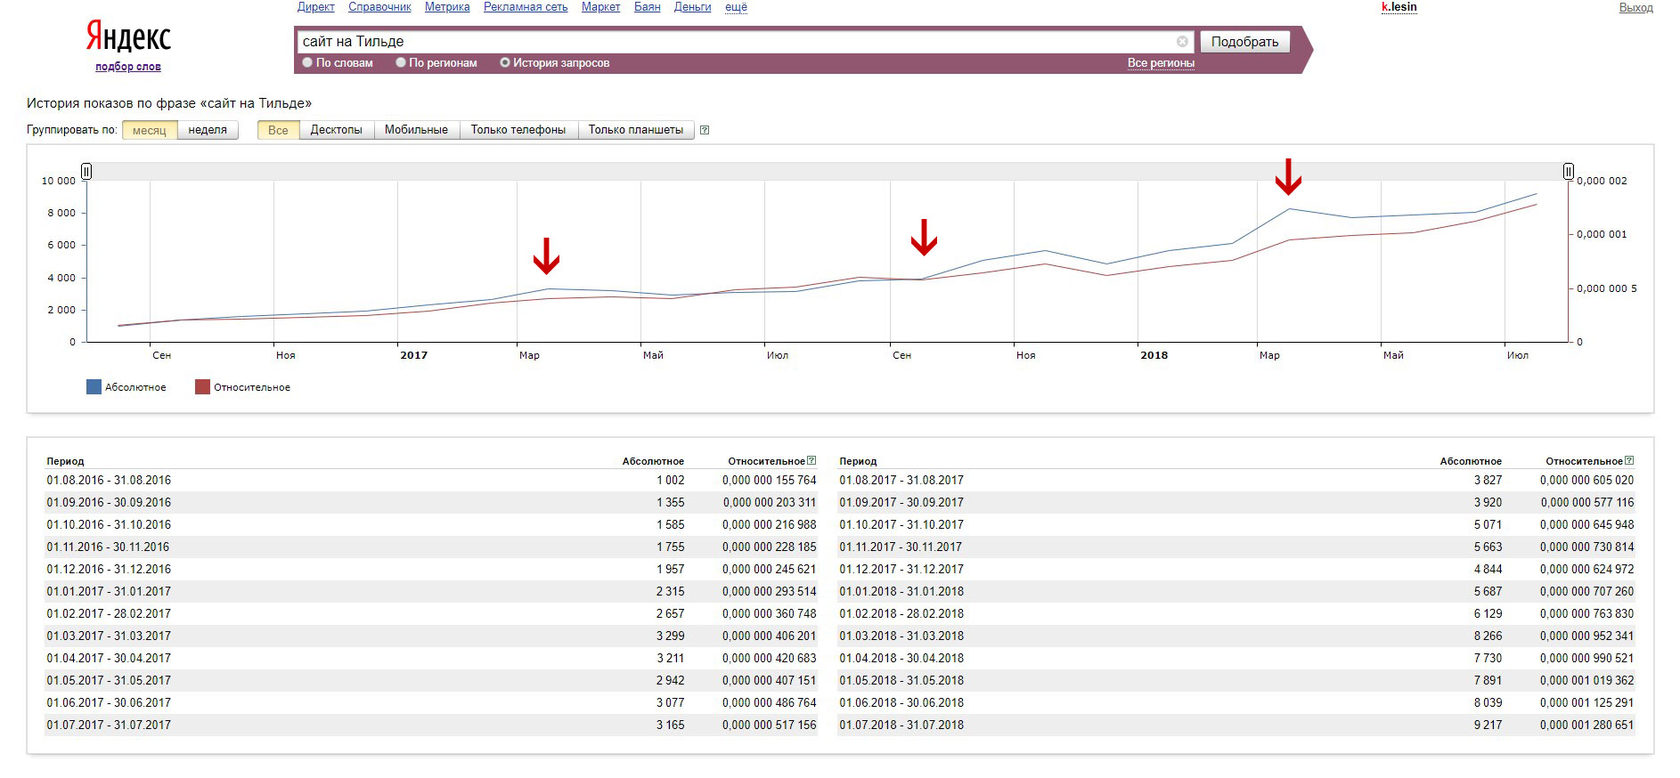Grab the right range handle of the chart
1680x778 pixels.
pyautogui.click(x=1568, y=172)
